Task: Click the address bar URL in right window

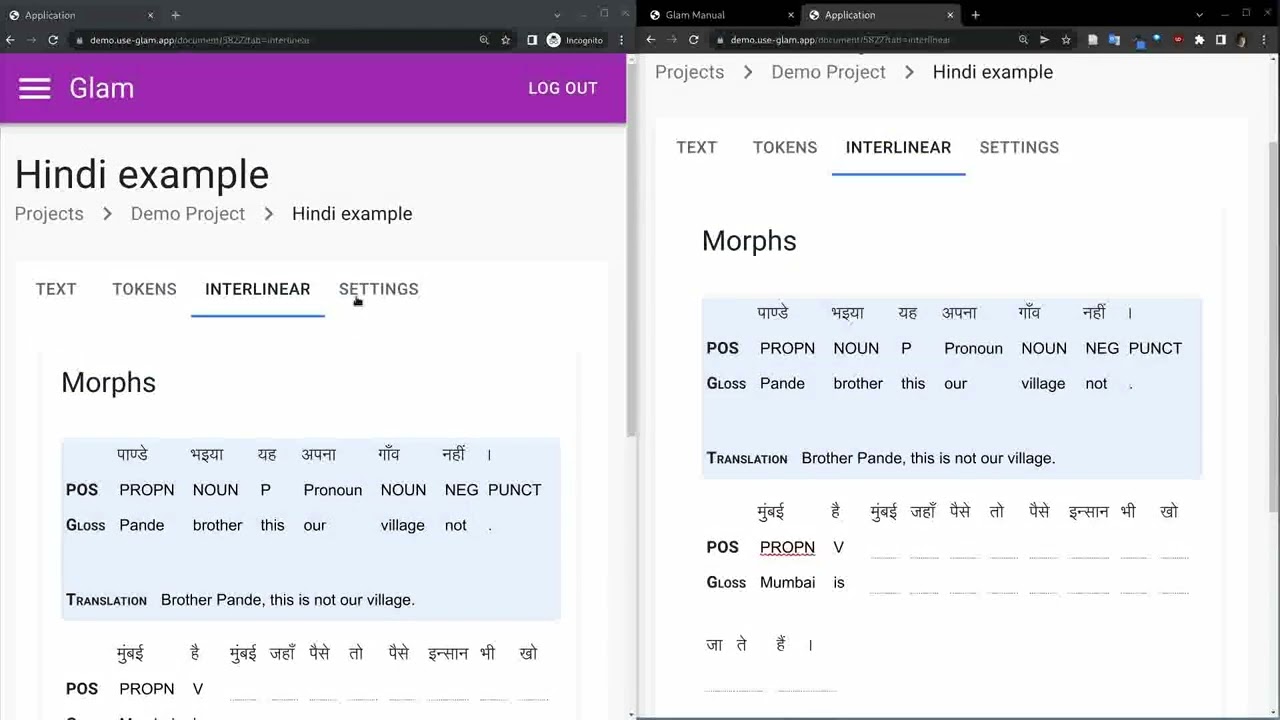Action: tap(840, 40)
